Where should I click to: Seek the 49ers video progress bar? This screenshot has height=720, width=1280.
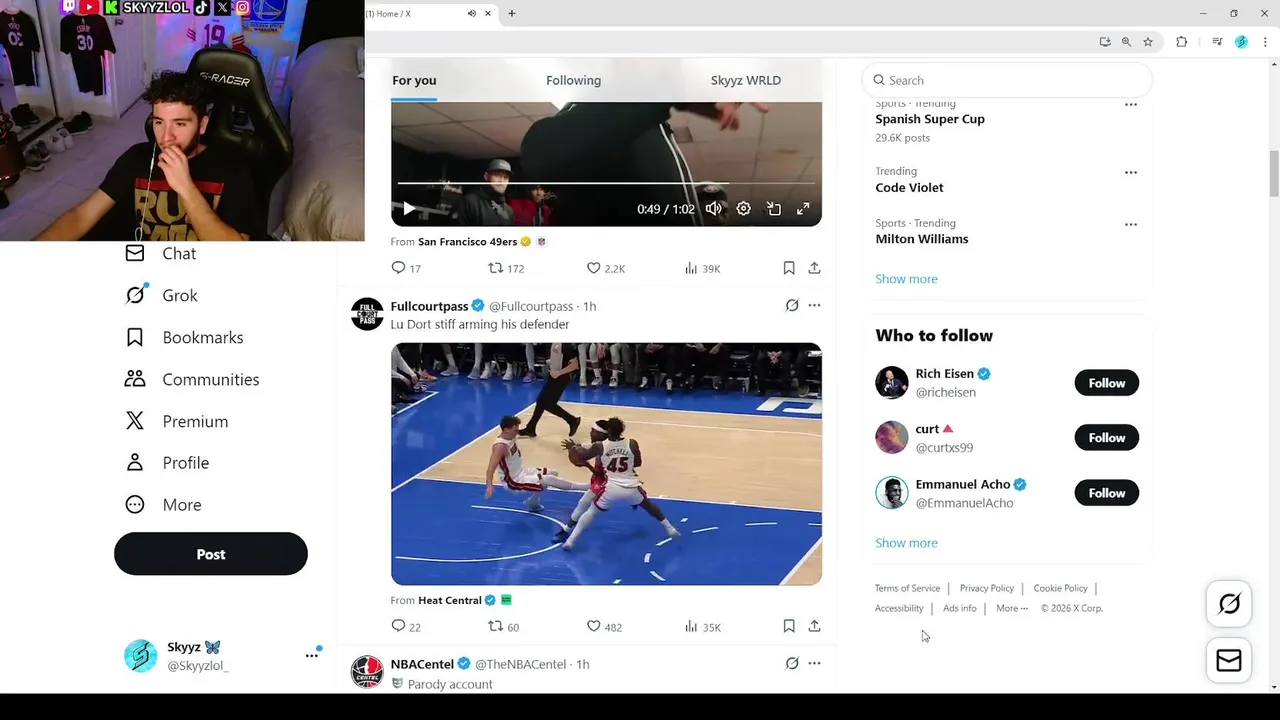click(x=606, y=184)
